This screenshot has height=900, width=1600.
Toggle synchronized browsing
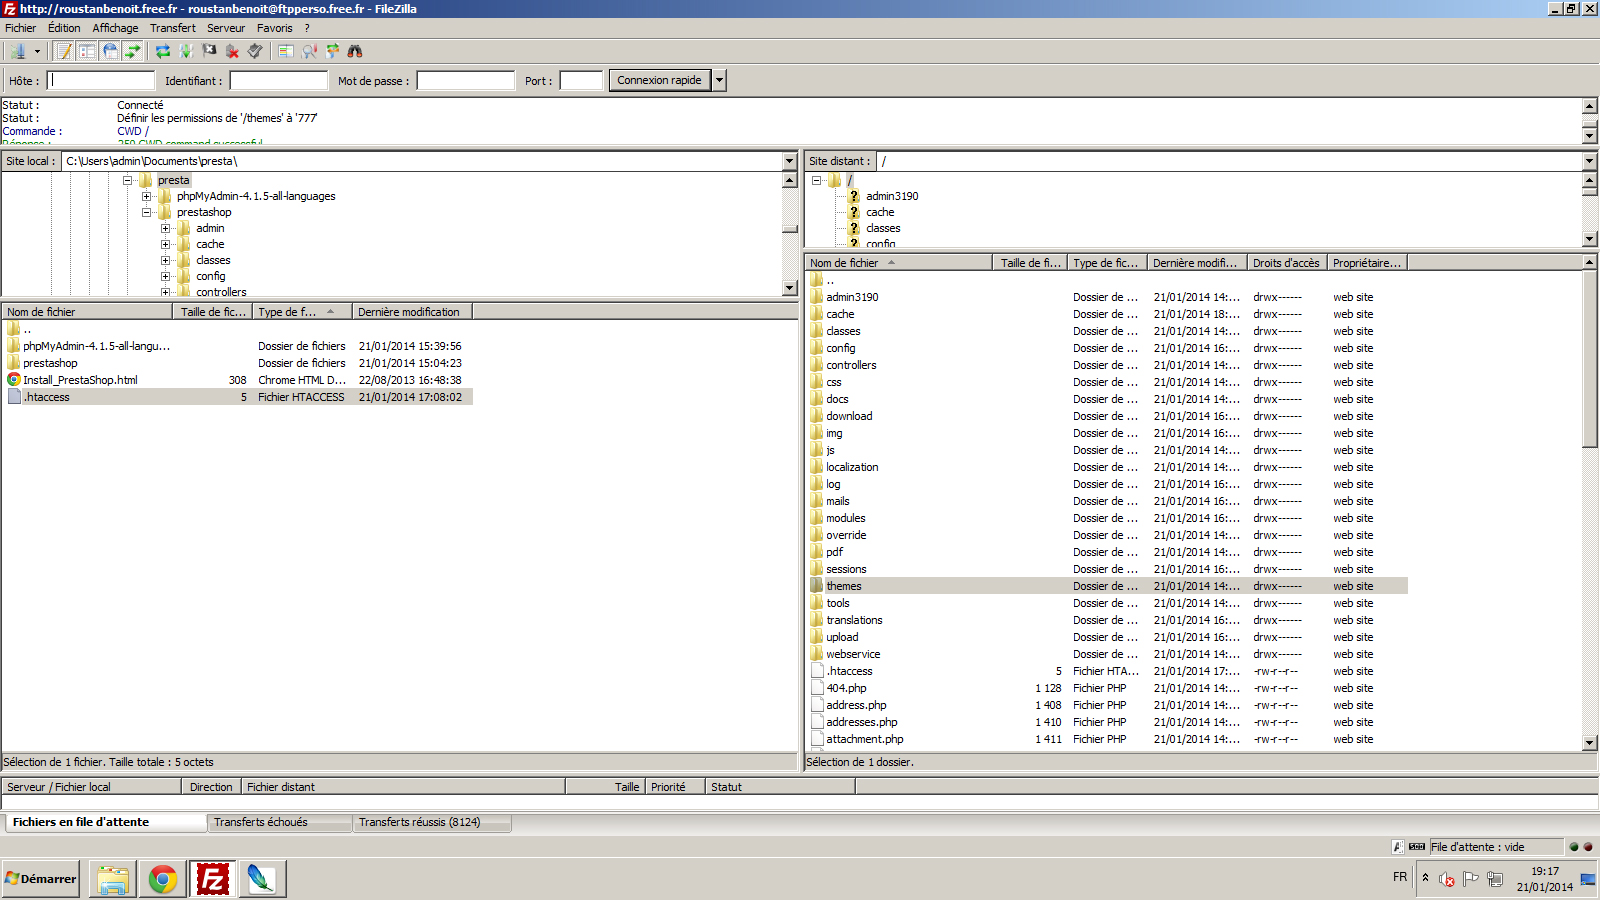pyautogui.click(x=332, y=51)
